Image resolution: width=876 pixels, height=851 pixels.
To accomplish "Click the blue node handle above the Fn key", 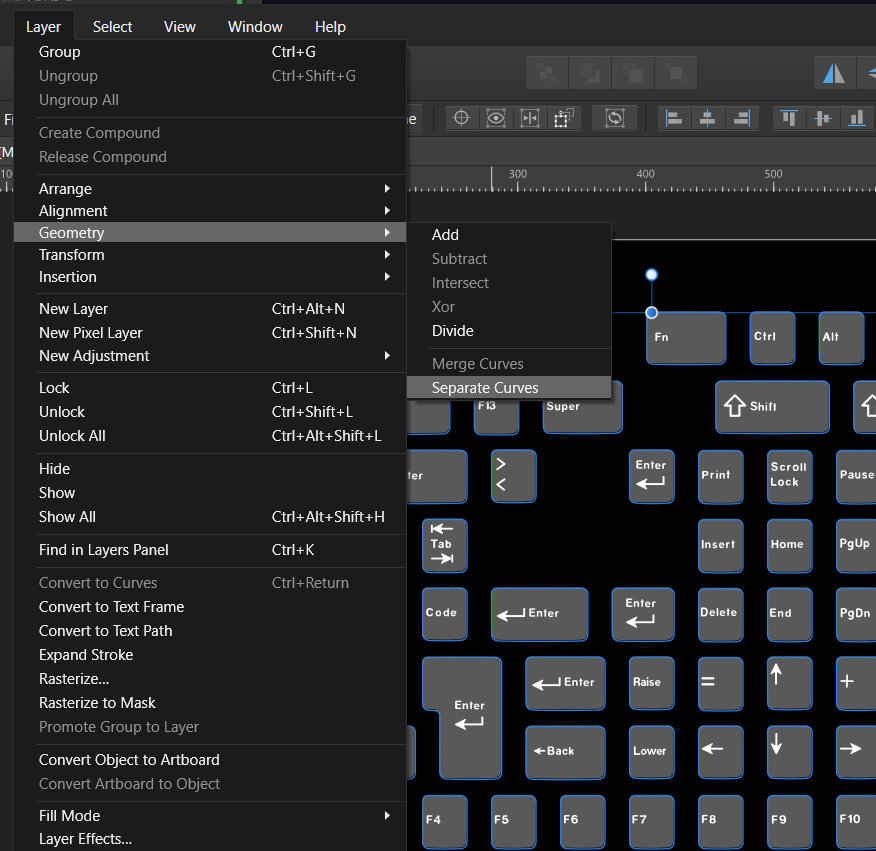I will tap(651, 274).
